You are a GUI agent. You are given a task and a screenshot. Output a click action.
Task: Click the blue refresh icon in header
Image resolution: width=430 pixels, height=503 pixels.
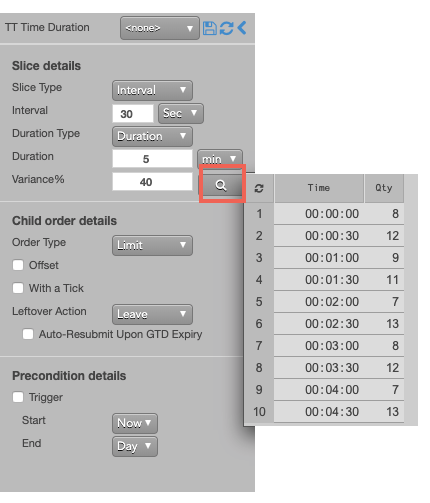[x=226, y=28]
